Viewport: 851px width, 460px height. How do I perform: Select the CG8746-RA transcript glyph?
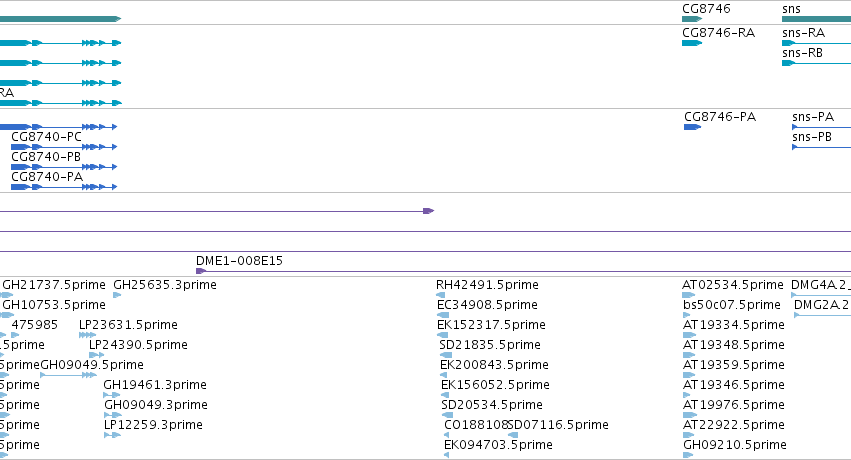(692, 43)
